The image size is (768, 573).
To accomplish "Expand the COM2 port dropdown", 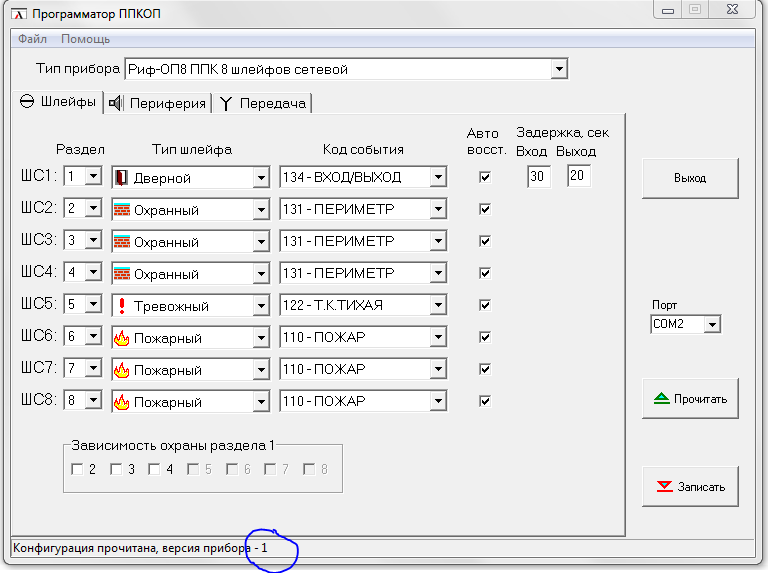I will (x=711, y=324).
